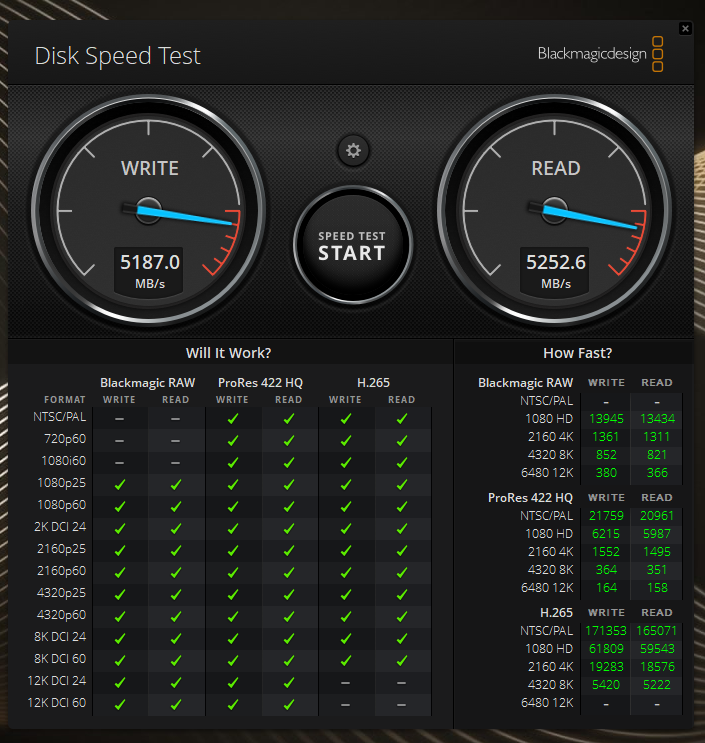The image size is (705, 743).
Task: Click ProRes 422 HQ 2160 4K read value 1495
Action: pyautogui.click(x=657, y=552)
